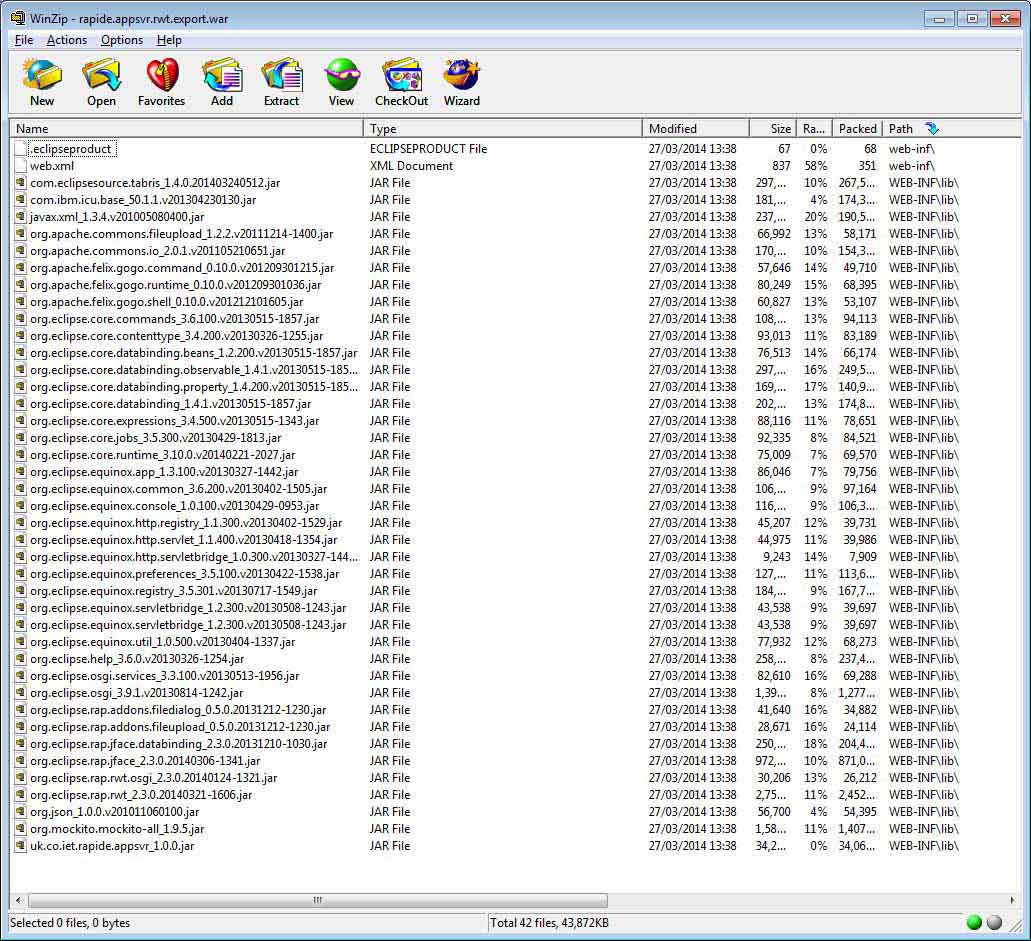
Task: Click the JAR icon beside org.eclipse.rap.jface_2.3.0.20140306-1341.jar
Action: [20, 760]
